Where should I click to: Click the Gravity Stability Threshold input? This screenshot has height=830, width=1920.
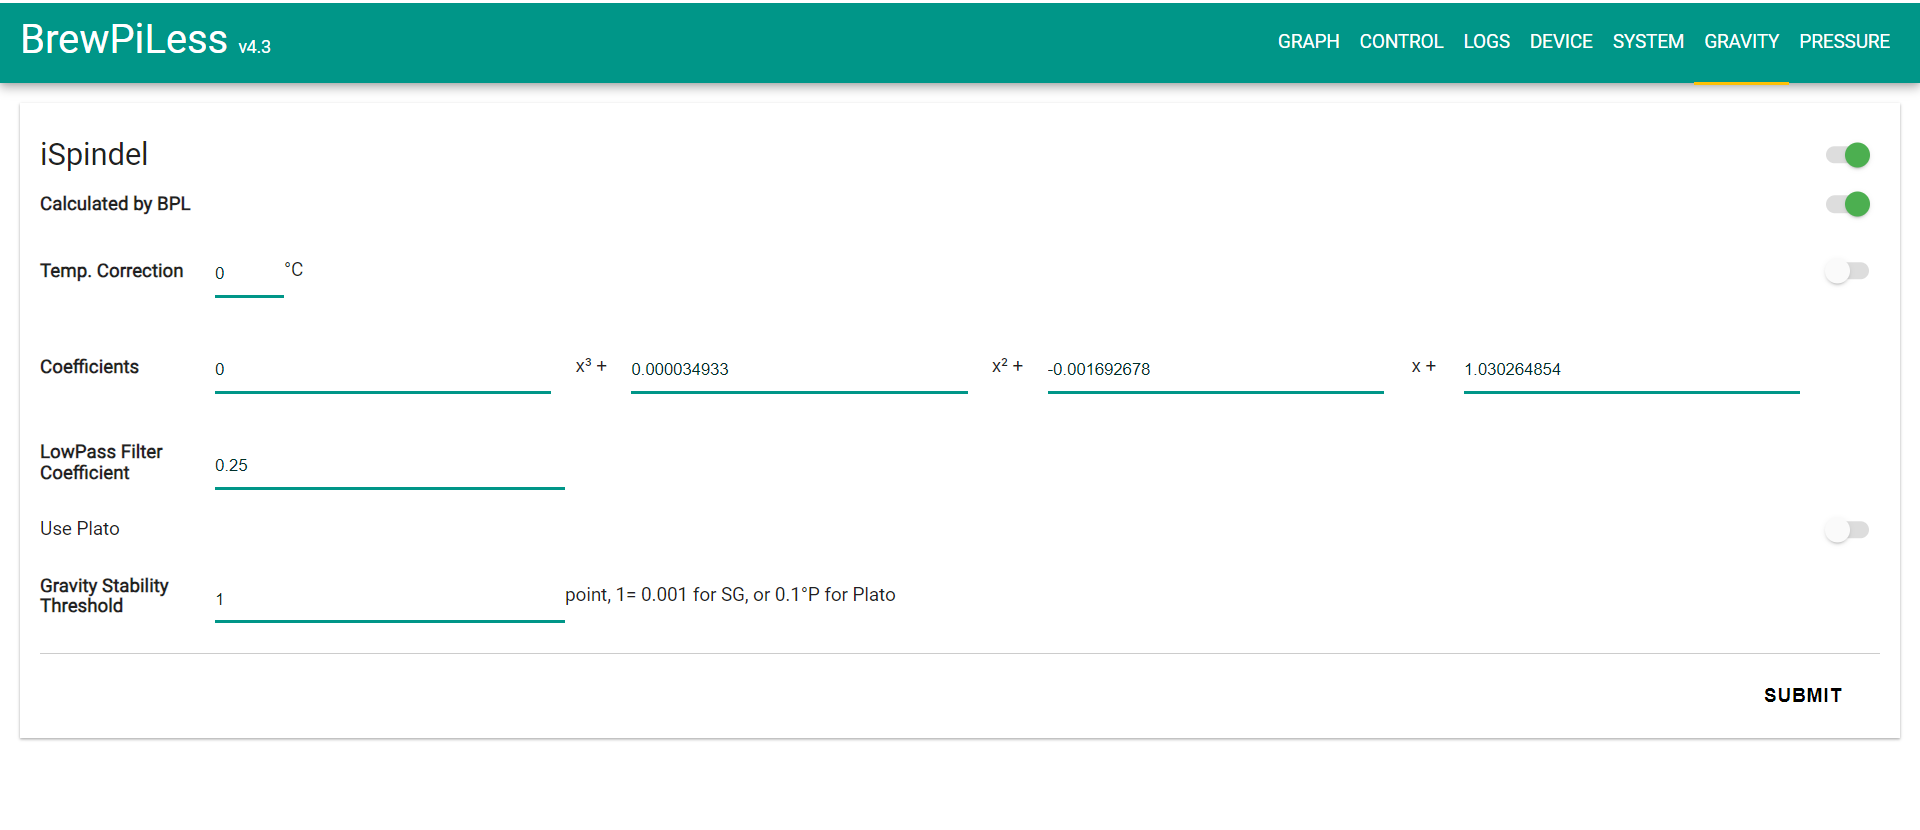pyautogui.click(x=389, y=600)
